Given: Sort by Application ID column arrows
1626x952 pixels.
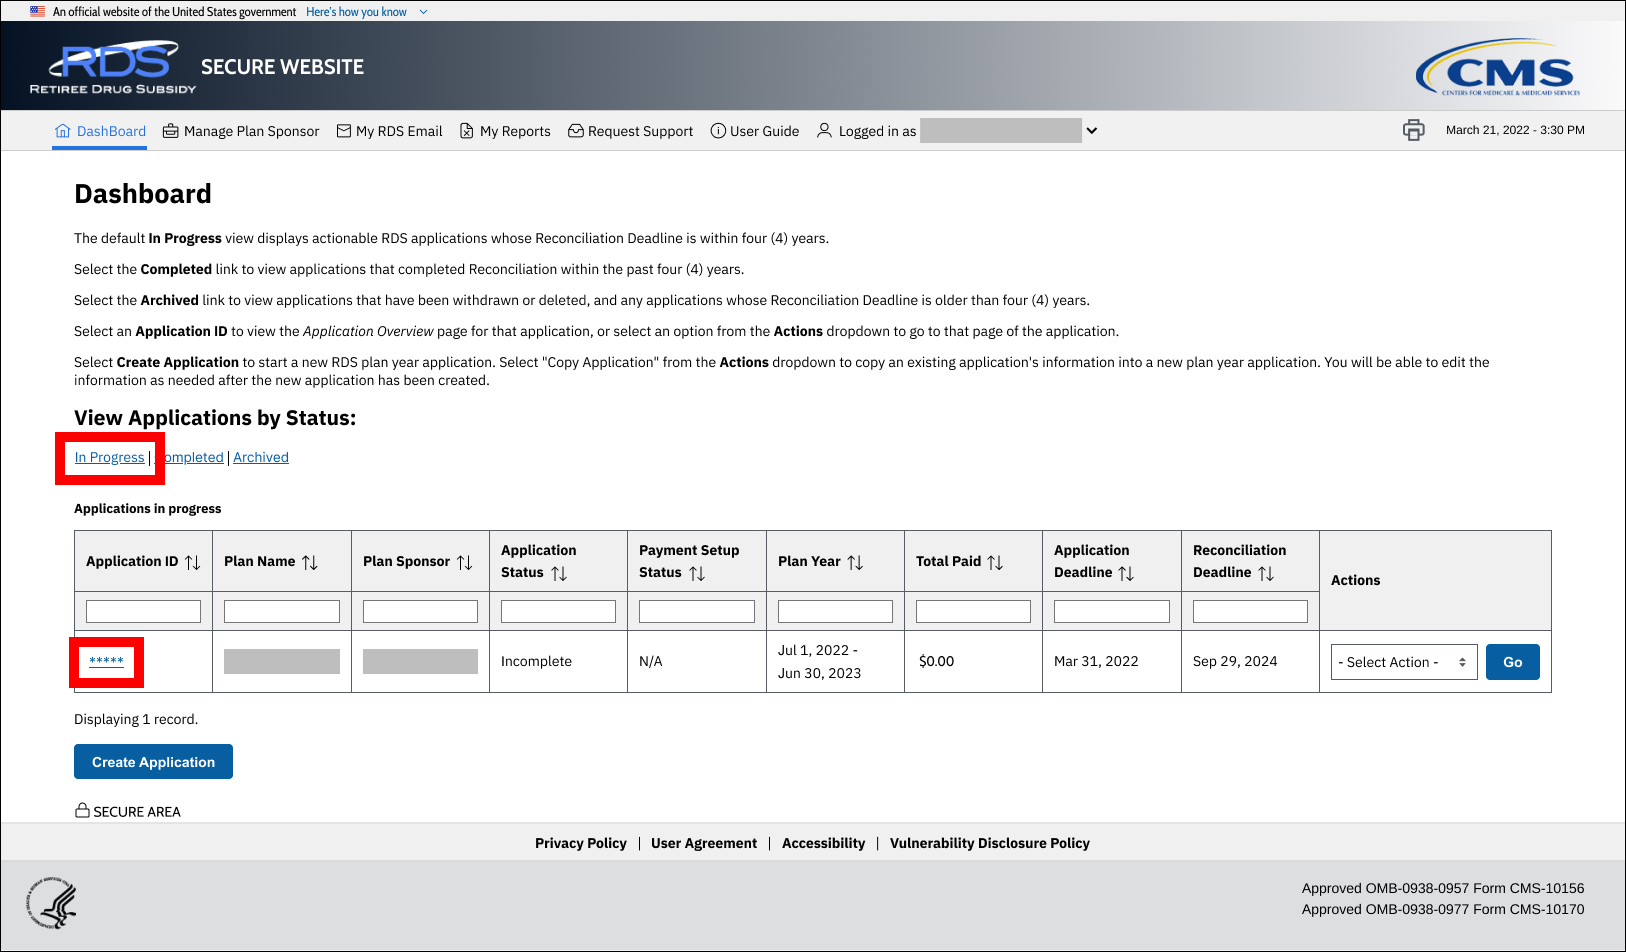Looking at the screenshot, I should tap(193, 562).
